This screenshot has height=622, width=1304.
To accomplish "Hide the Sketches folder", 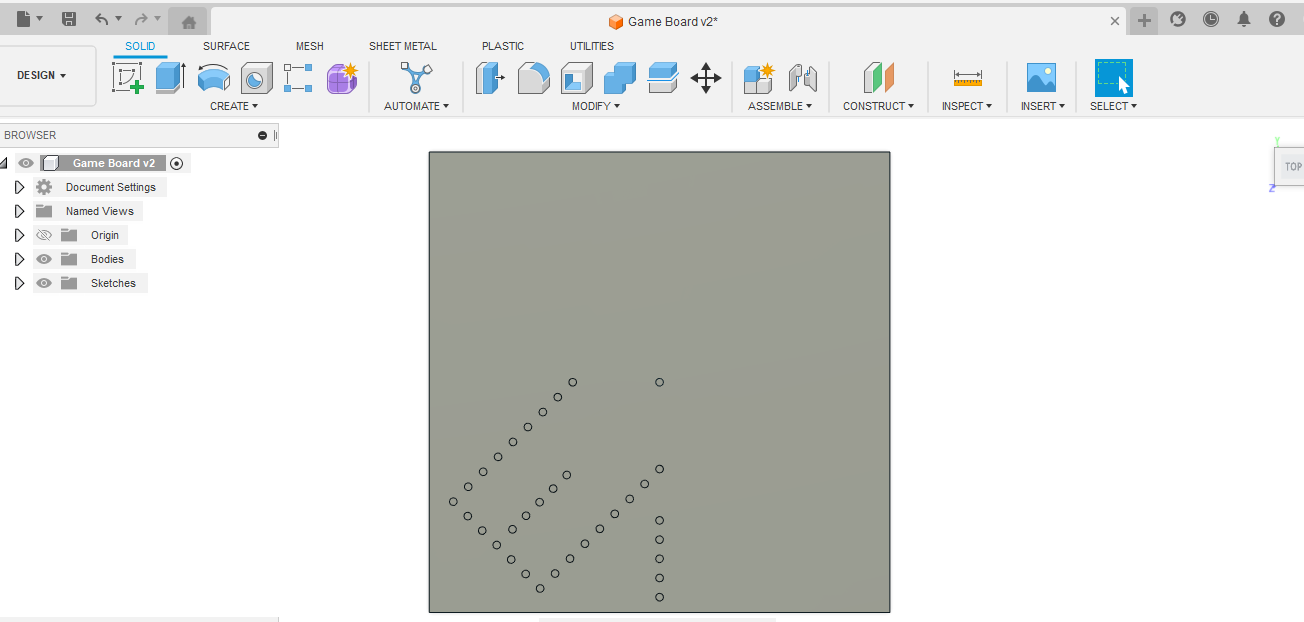I will tap(44, 283).
